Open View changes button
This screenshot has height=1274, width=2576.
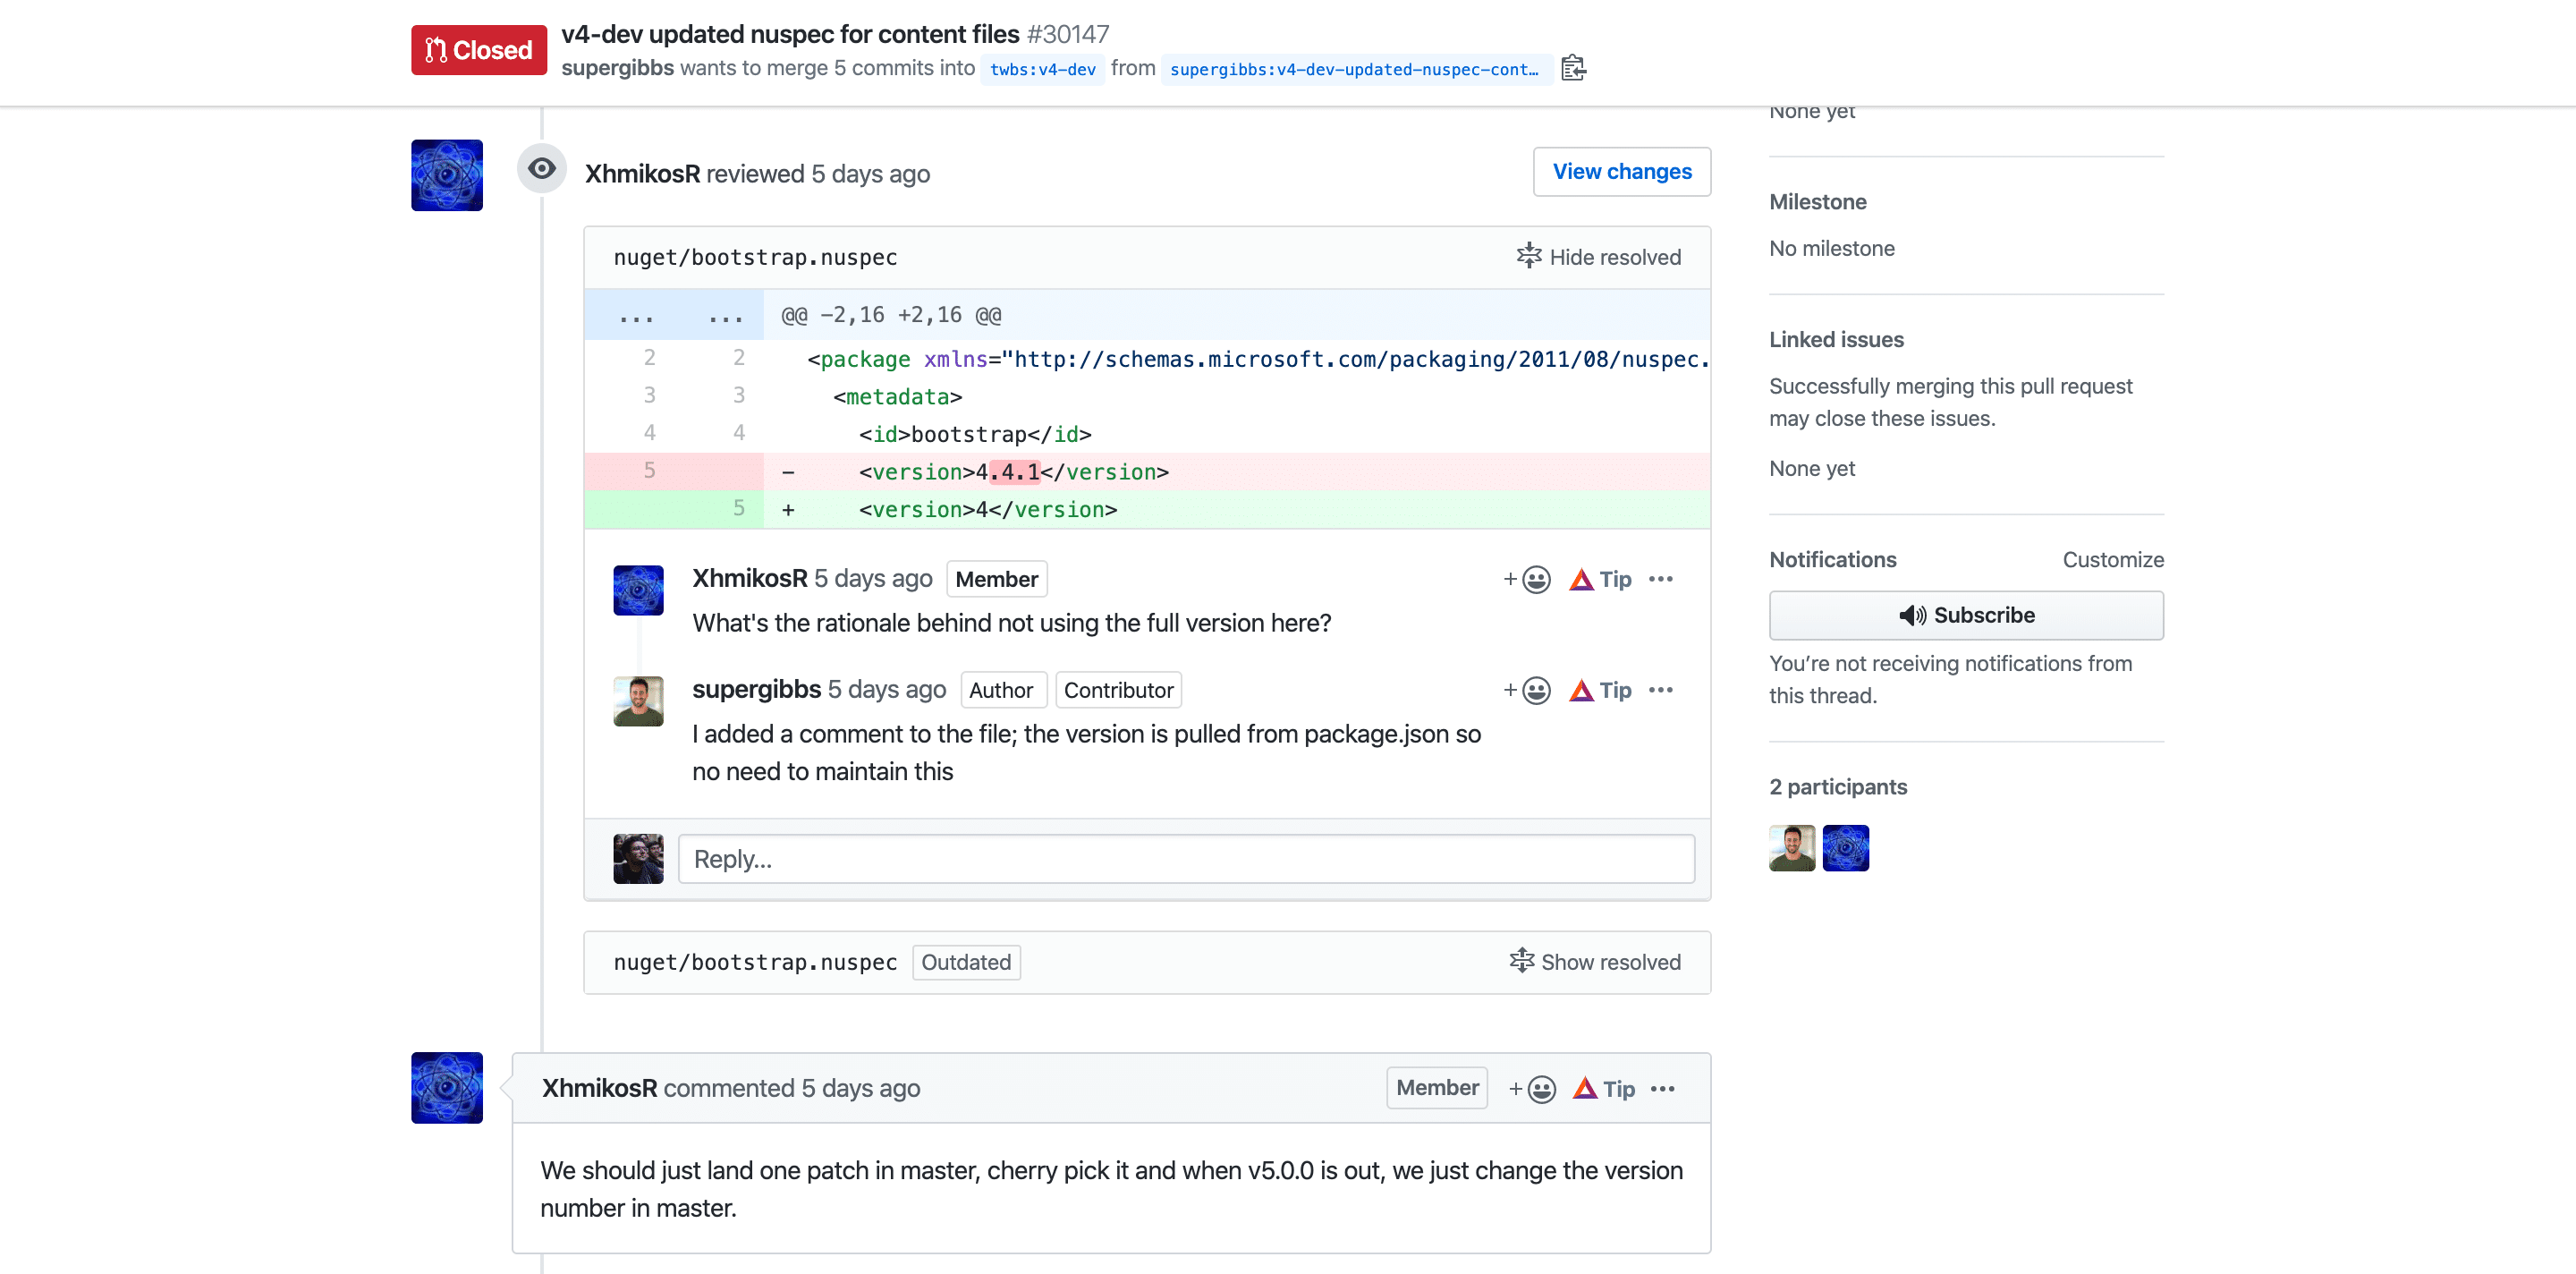1622,171
